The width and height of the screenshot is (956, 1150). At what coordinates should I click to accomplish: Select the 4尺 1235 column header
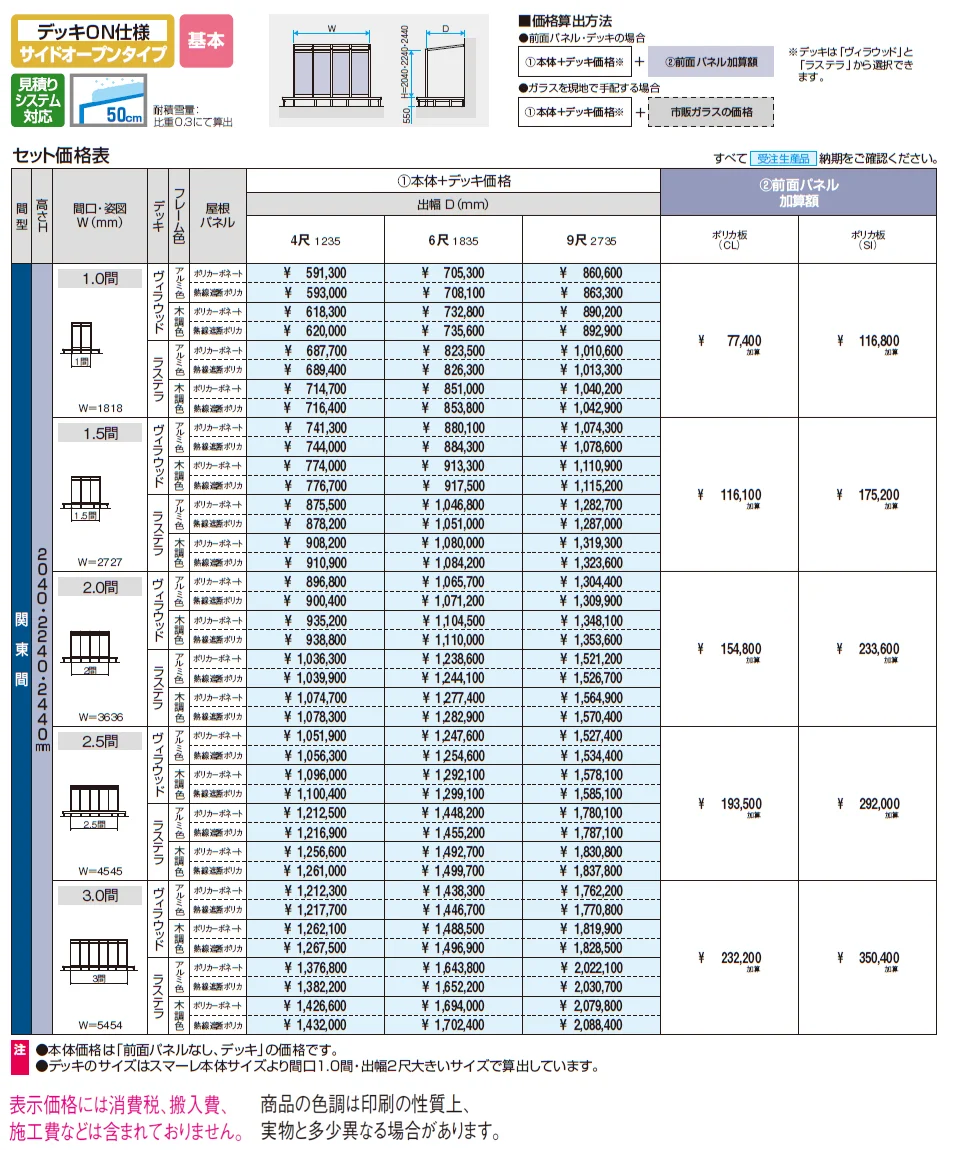tap(315, 240)
